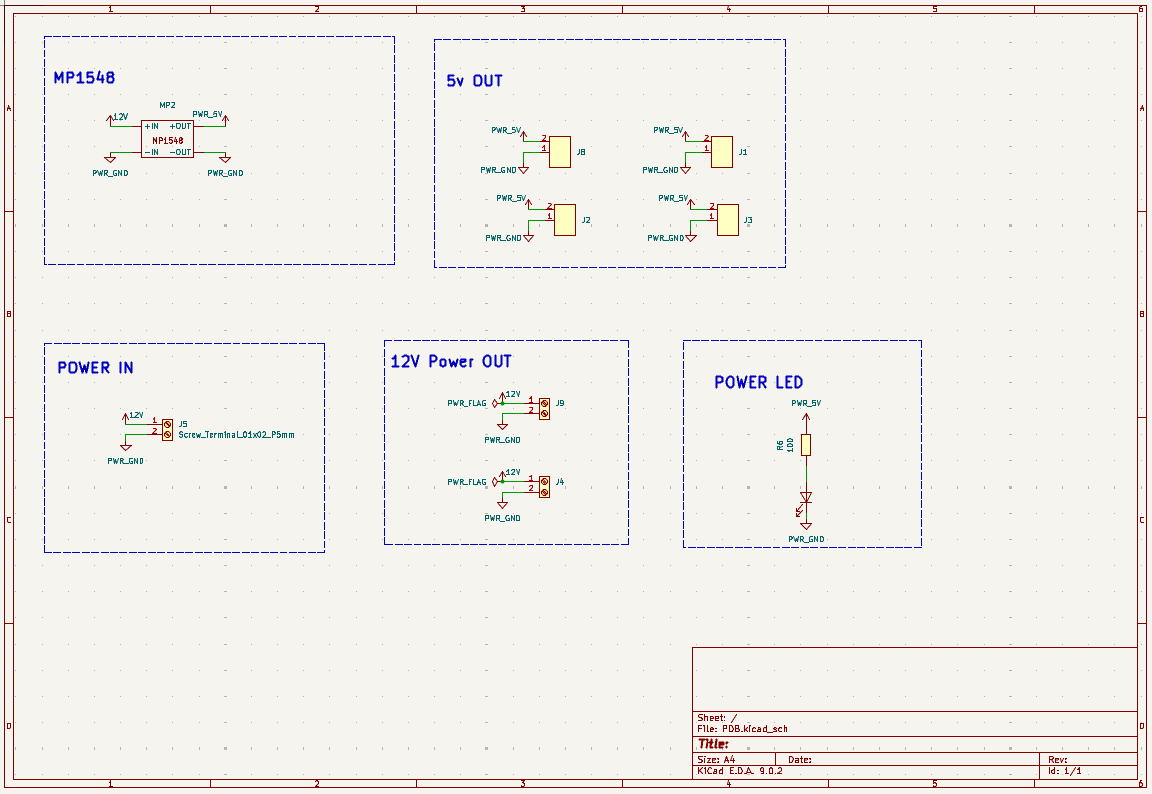Select the J9 screw terminal symbol
The image size is (1152, 794).
544,408
